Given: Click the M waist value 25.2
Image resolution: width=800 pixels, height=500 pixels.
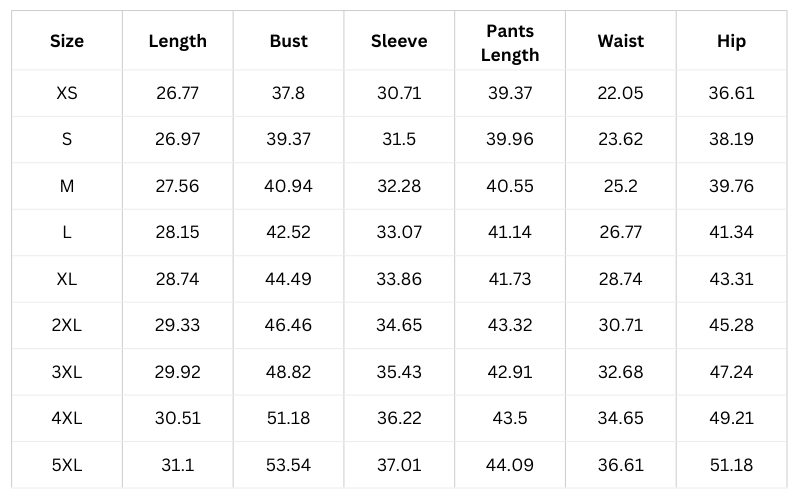Looking at the screenshot, I should click(x=620, y=186).
